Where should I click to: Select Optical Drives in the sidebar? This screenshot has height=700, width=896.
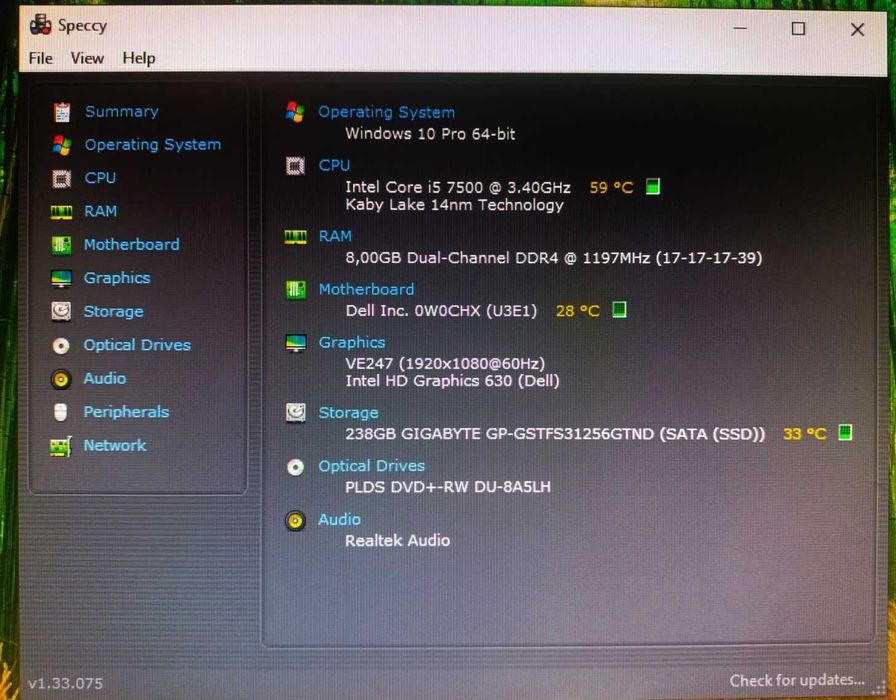137,345
